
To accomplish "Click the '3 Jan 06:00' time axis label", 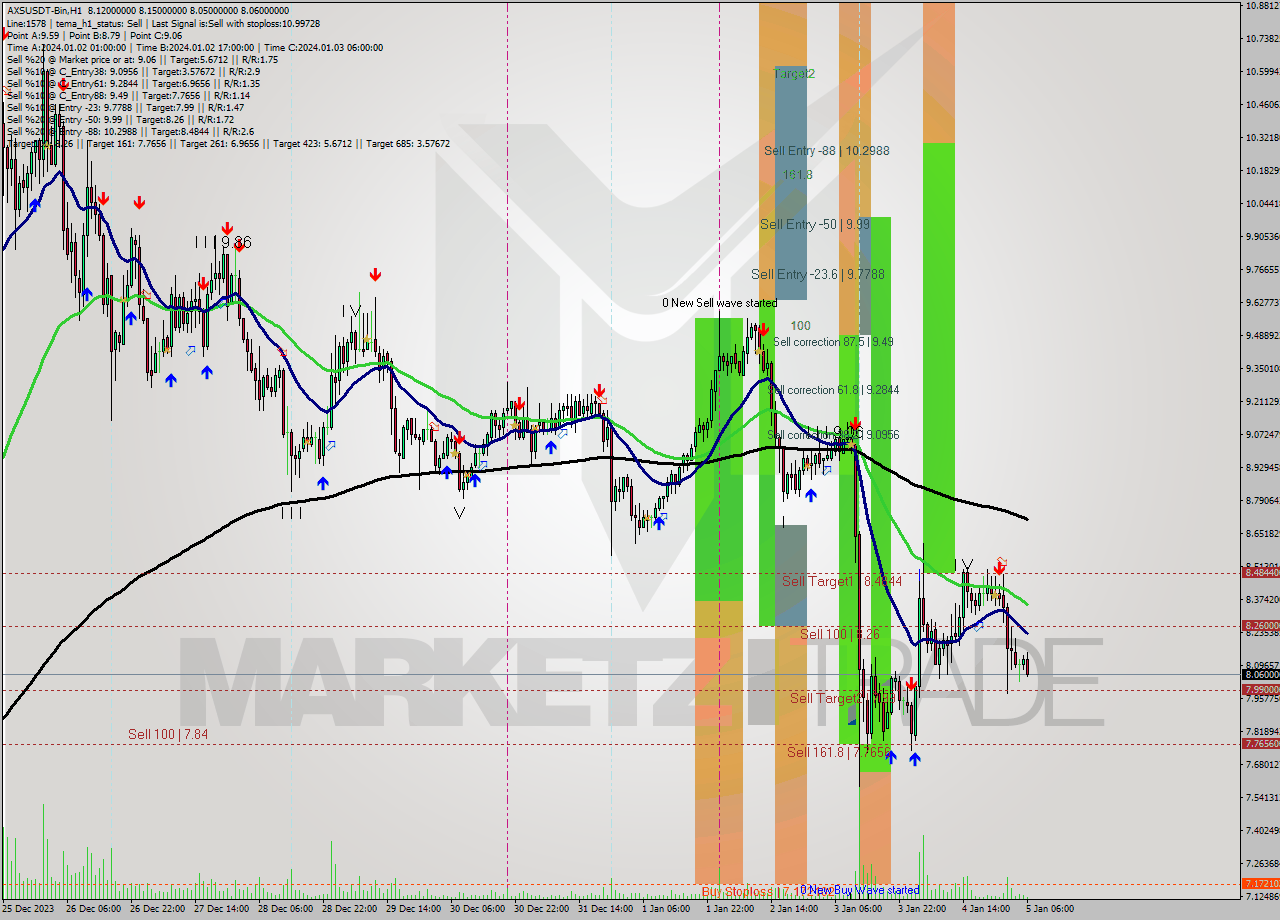I will tap(860, 908).
